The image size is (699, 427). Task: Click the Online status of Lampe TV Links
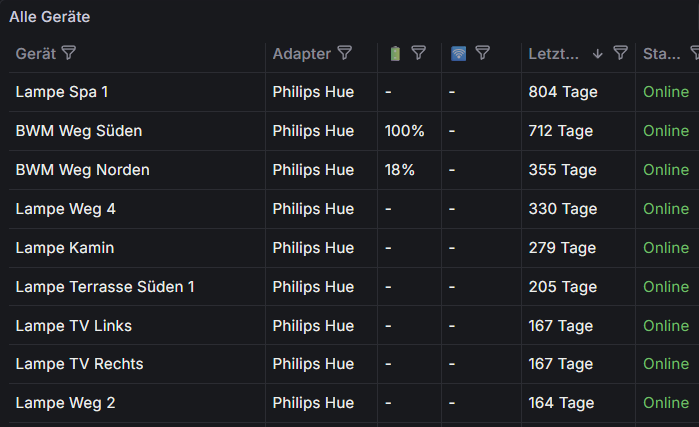pyautogui.click(x=666, y=326)
